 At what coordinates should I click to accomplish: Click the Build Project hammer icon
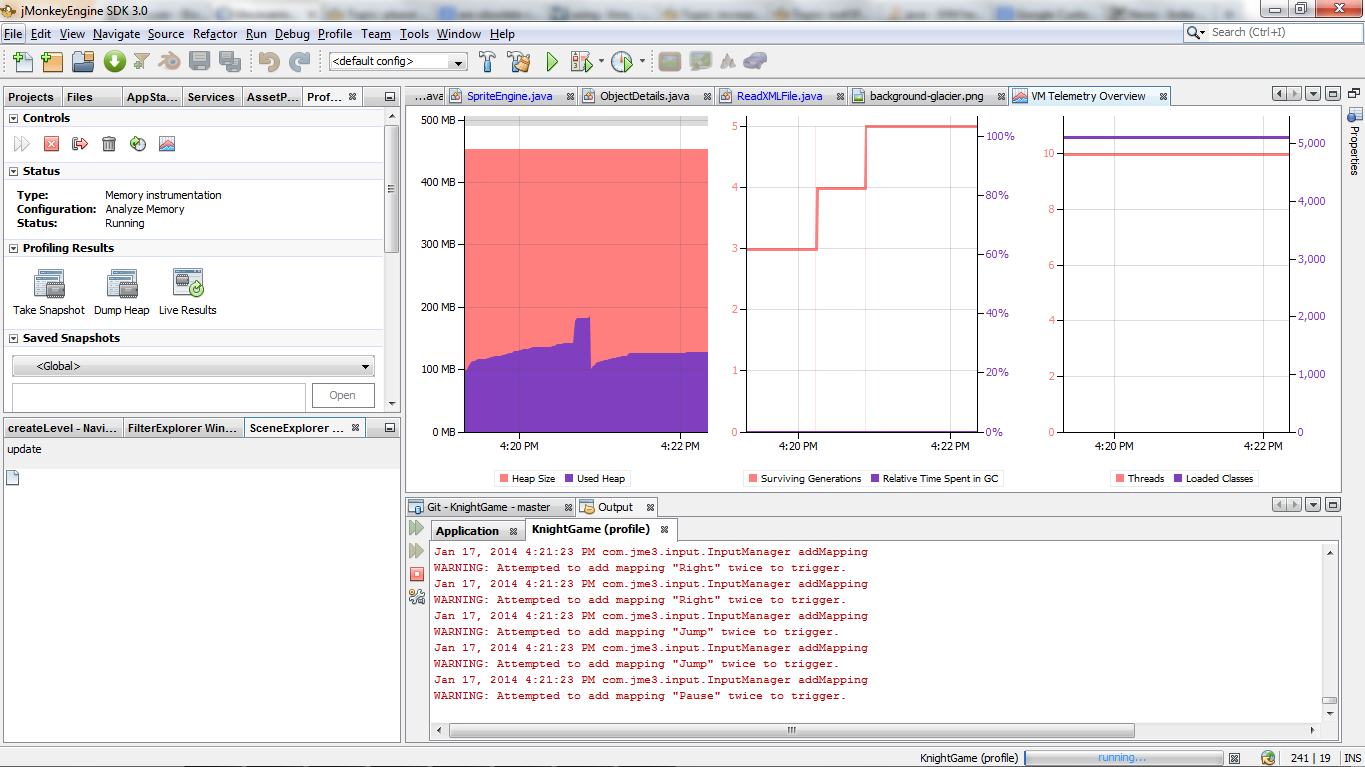488,61
